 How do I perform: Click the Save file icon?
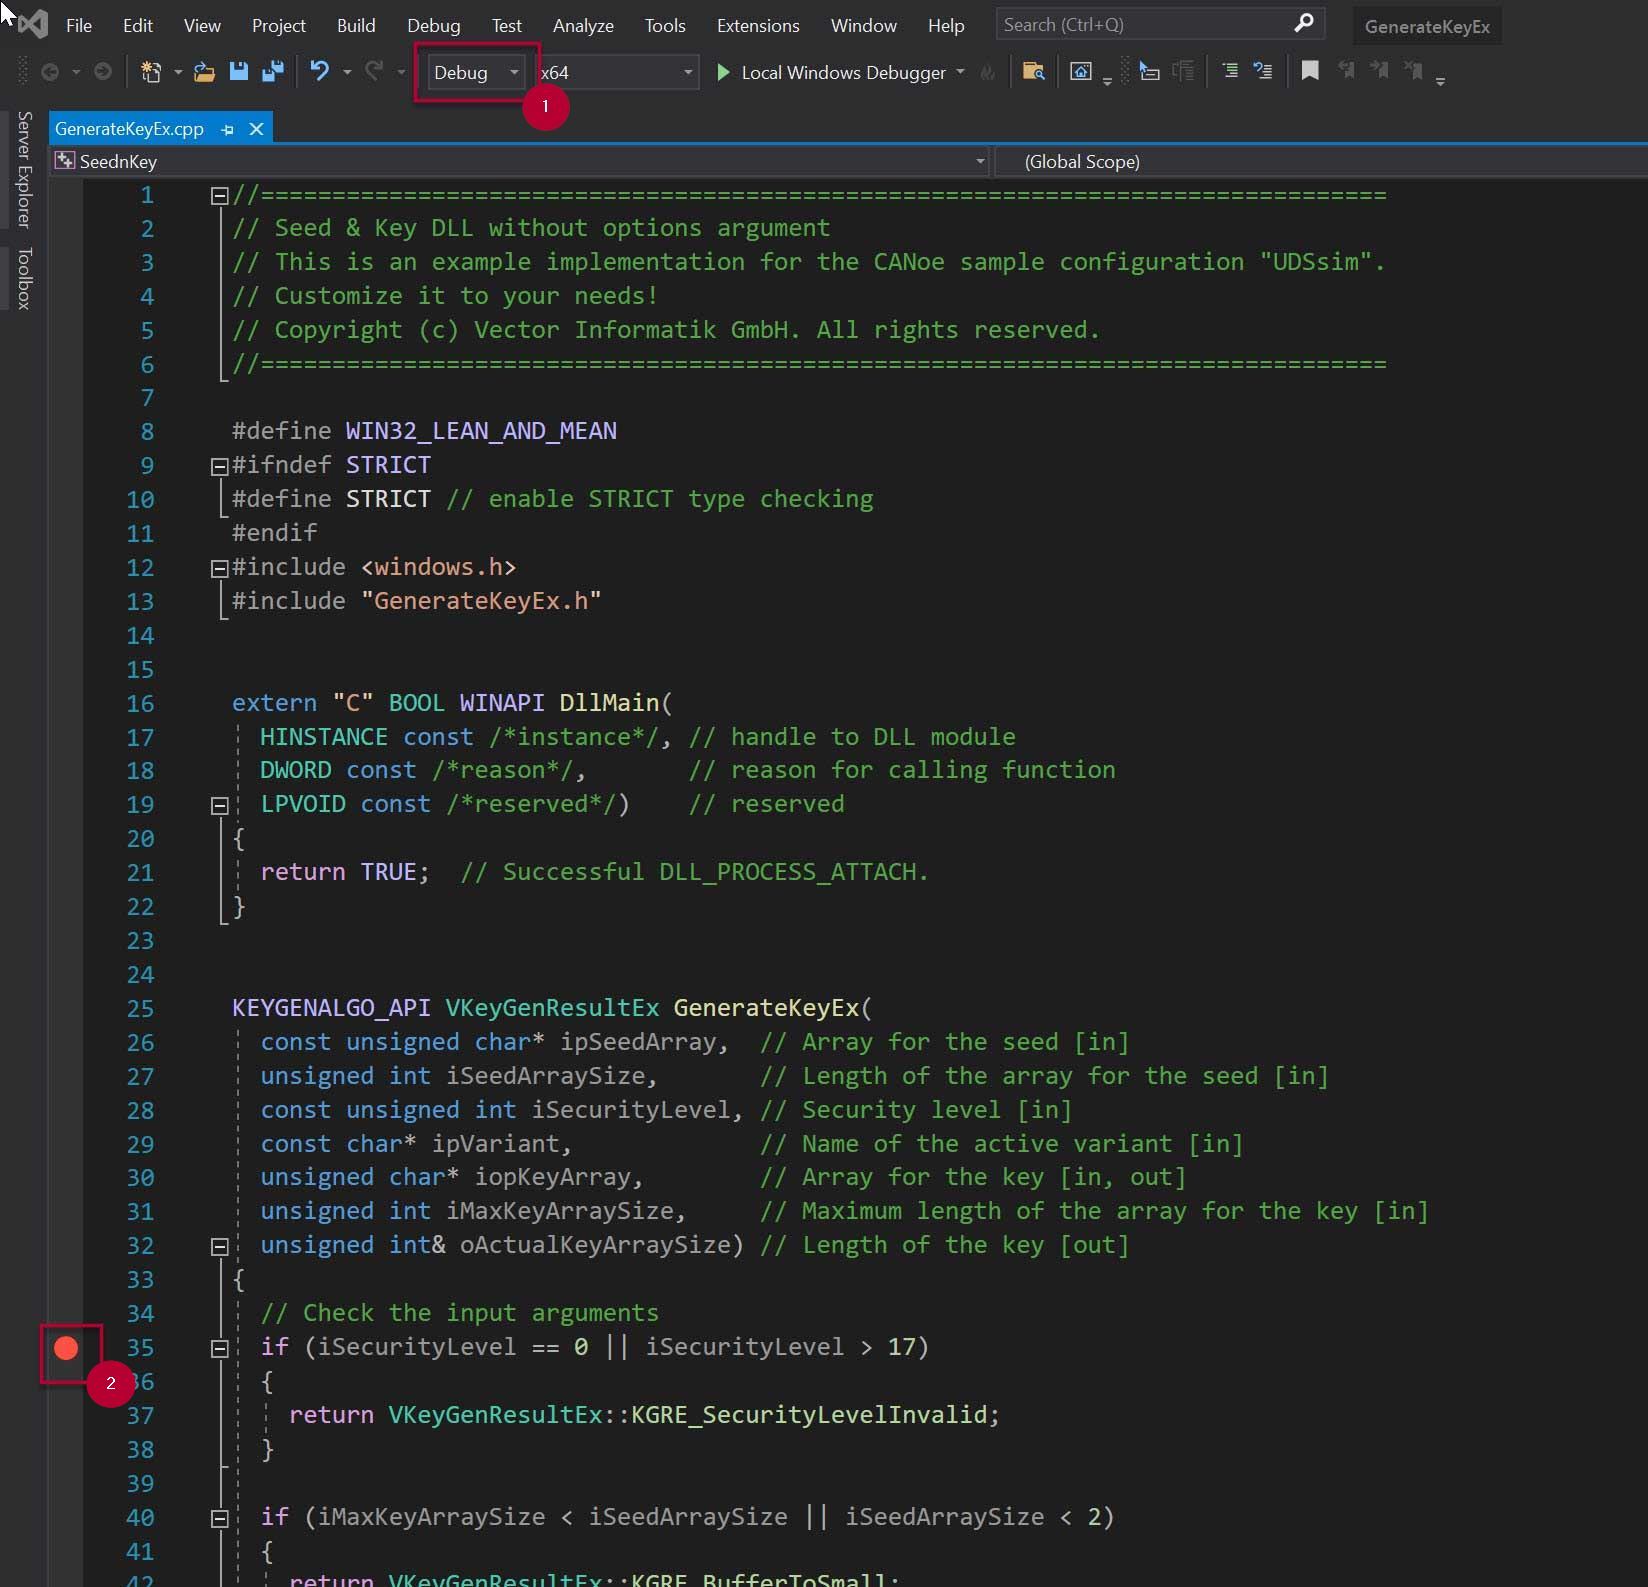[x=239, y=72]
